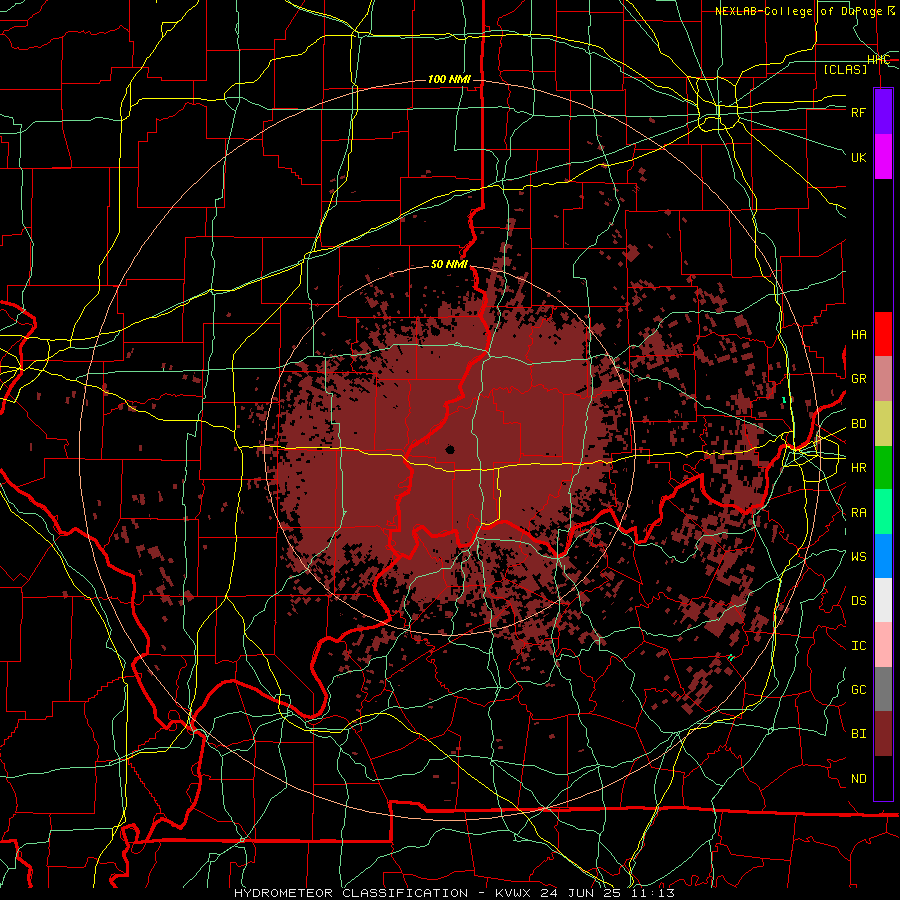Select the GR legend label
The width and height of the screenshot is (900, 900).
point(859,379)
